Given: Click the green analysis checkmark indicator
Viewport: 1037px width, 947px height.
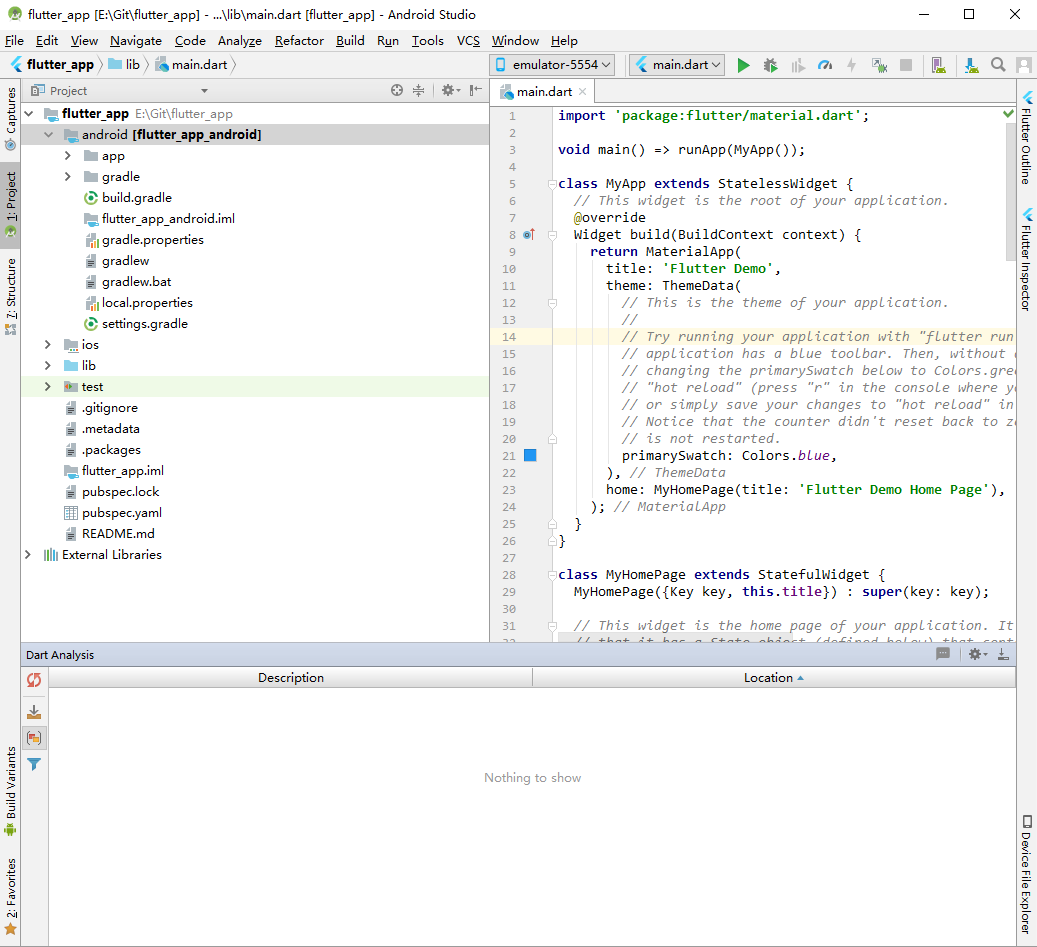Looking at the screenshot, I should tap(1008, 114).
